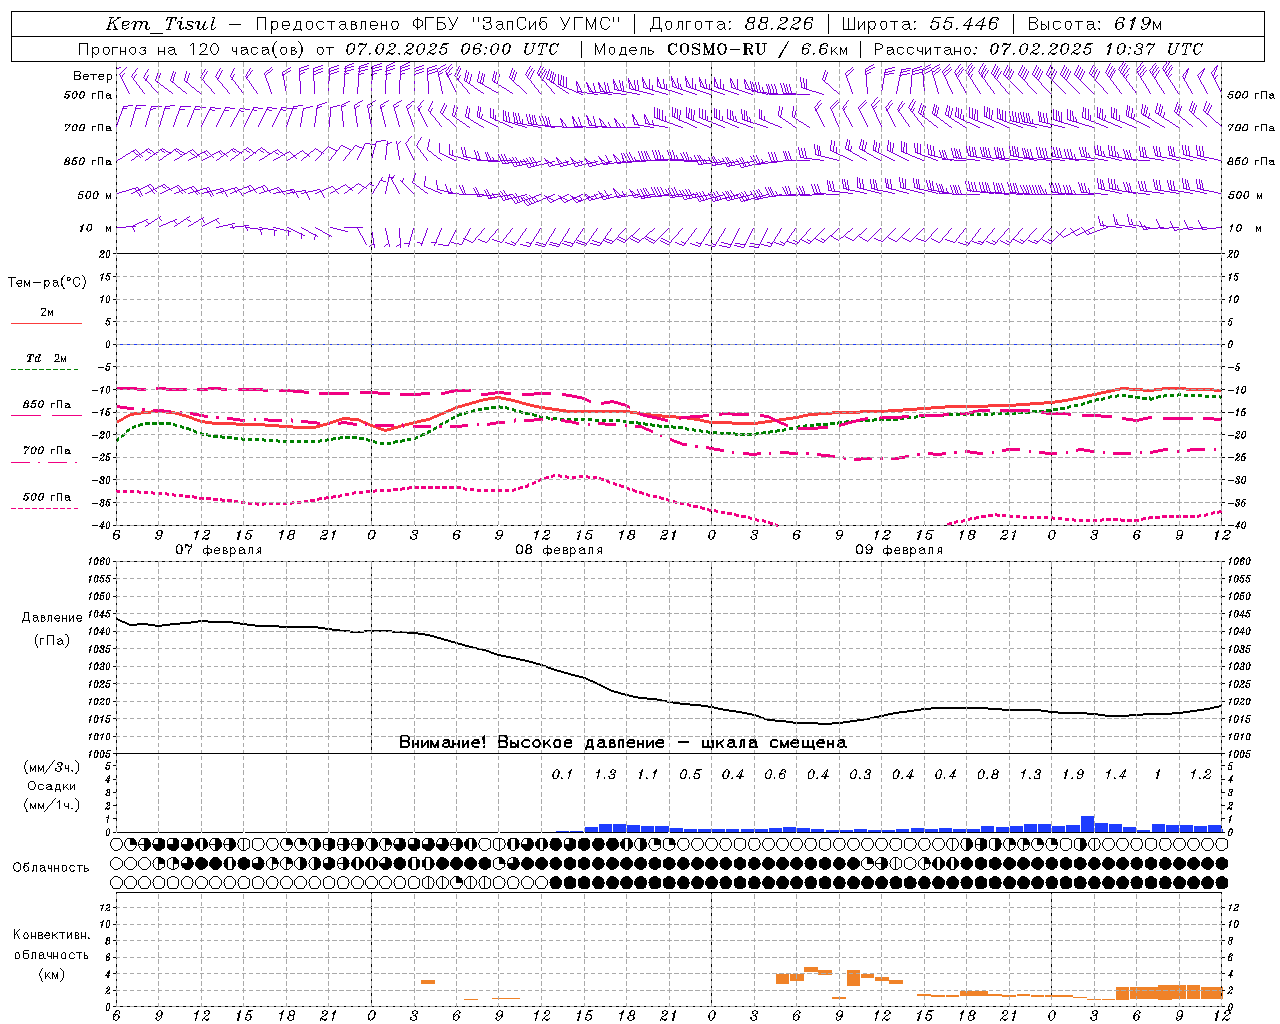The width and height of the screenshot is (1280, 1024).
Task: Click the 3-hour precipitation value 0.8
Action: point(988,774)
